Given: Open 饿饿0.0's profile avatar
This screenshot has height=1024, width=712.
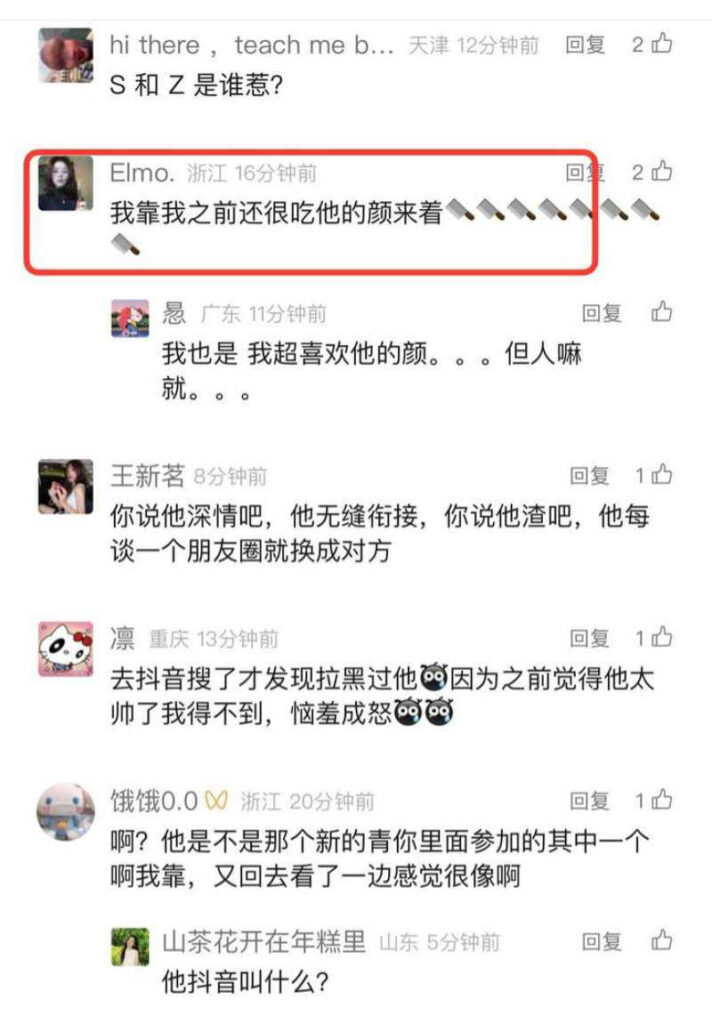Looking at the screenshot, I should pos(65,811).
